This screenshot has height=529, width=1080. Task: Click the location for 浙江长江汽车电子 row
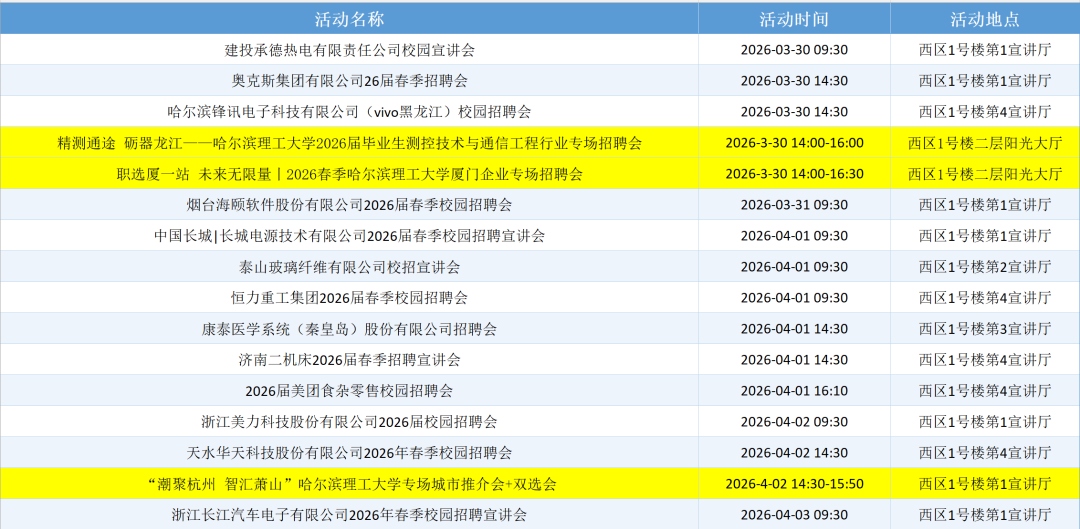coord(985,515)
